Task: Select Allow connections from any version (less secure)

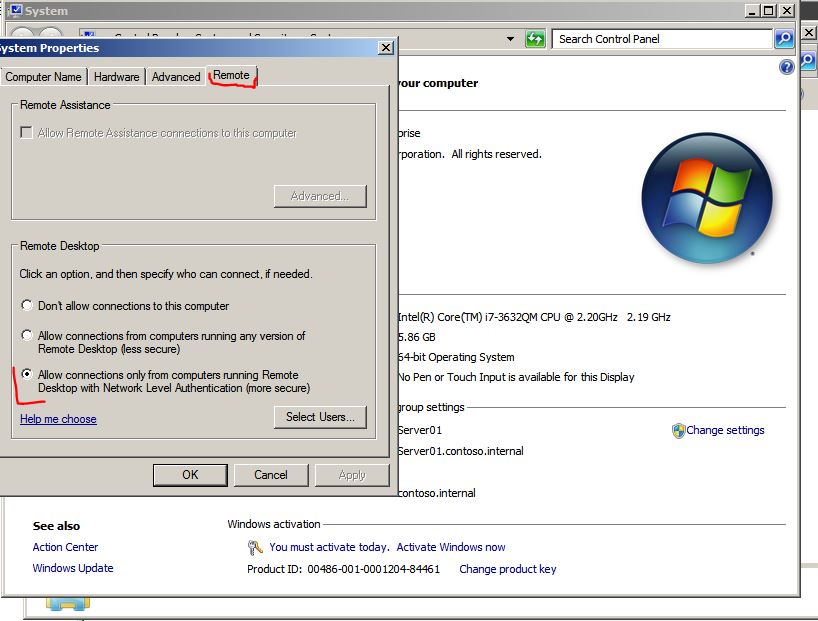Action: [x=27, y=335]
